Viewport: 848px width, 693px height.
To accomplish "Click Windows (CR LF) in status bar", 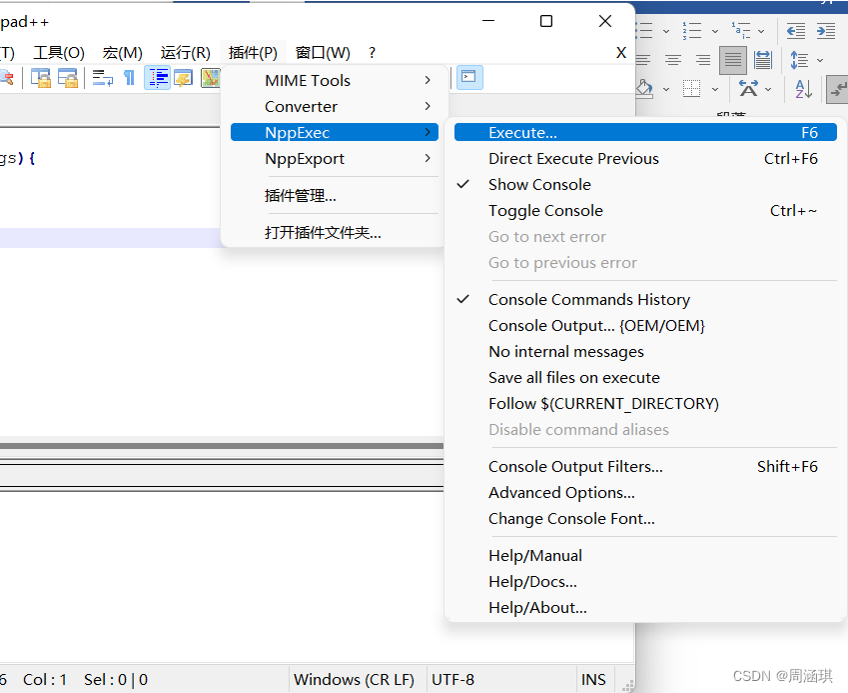I will tap(354, 679).
